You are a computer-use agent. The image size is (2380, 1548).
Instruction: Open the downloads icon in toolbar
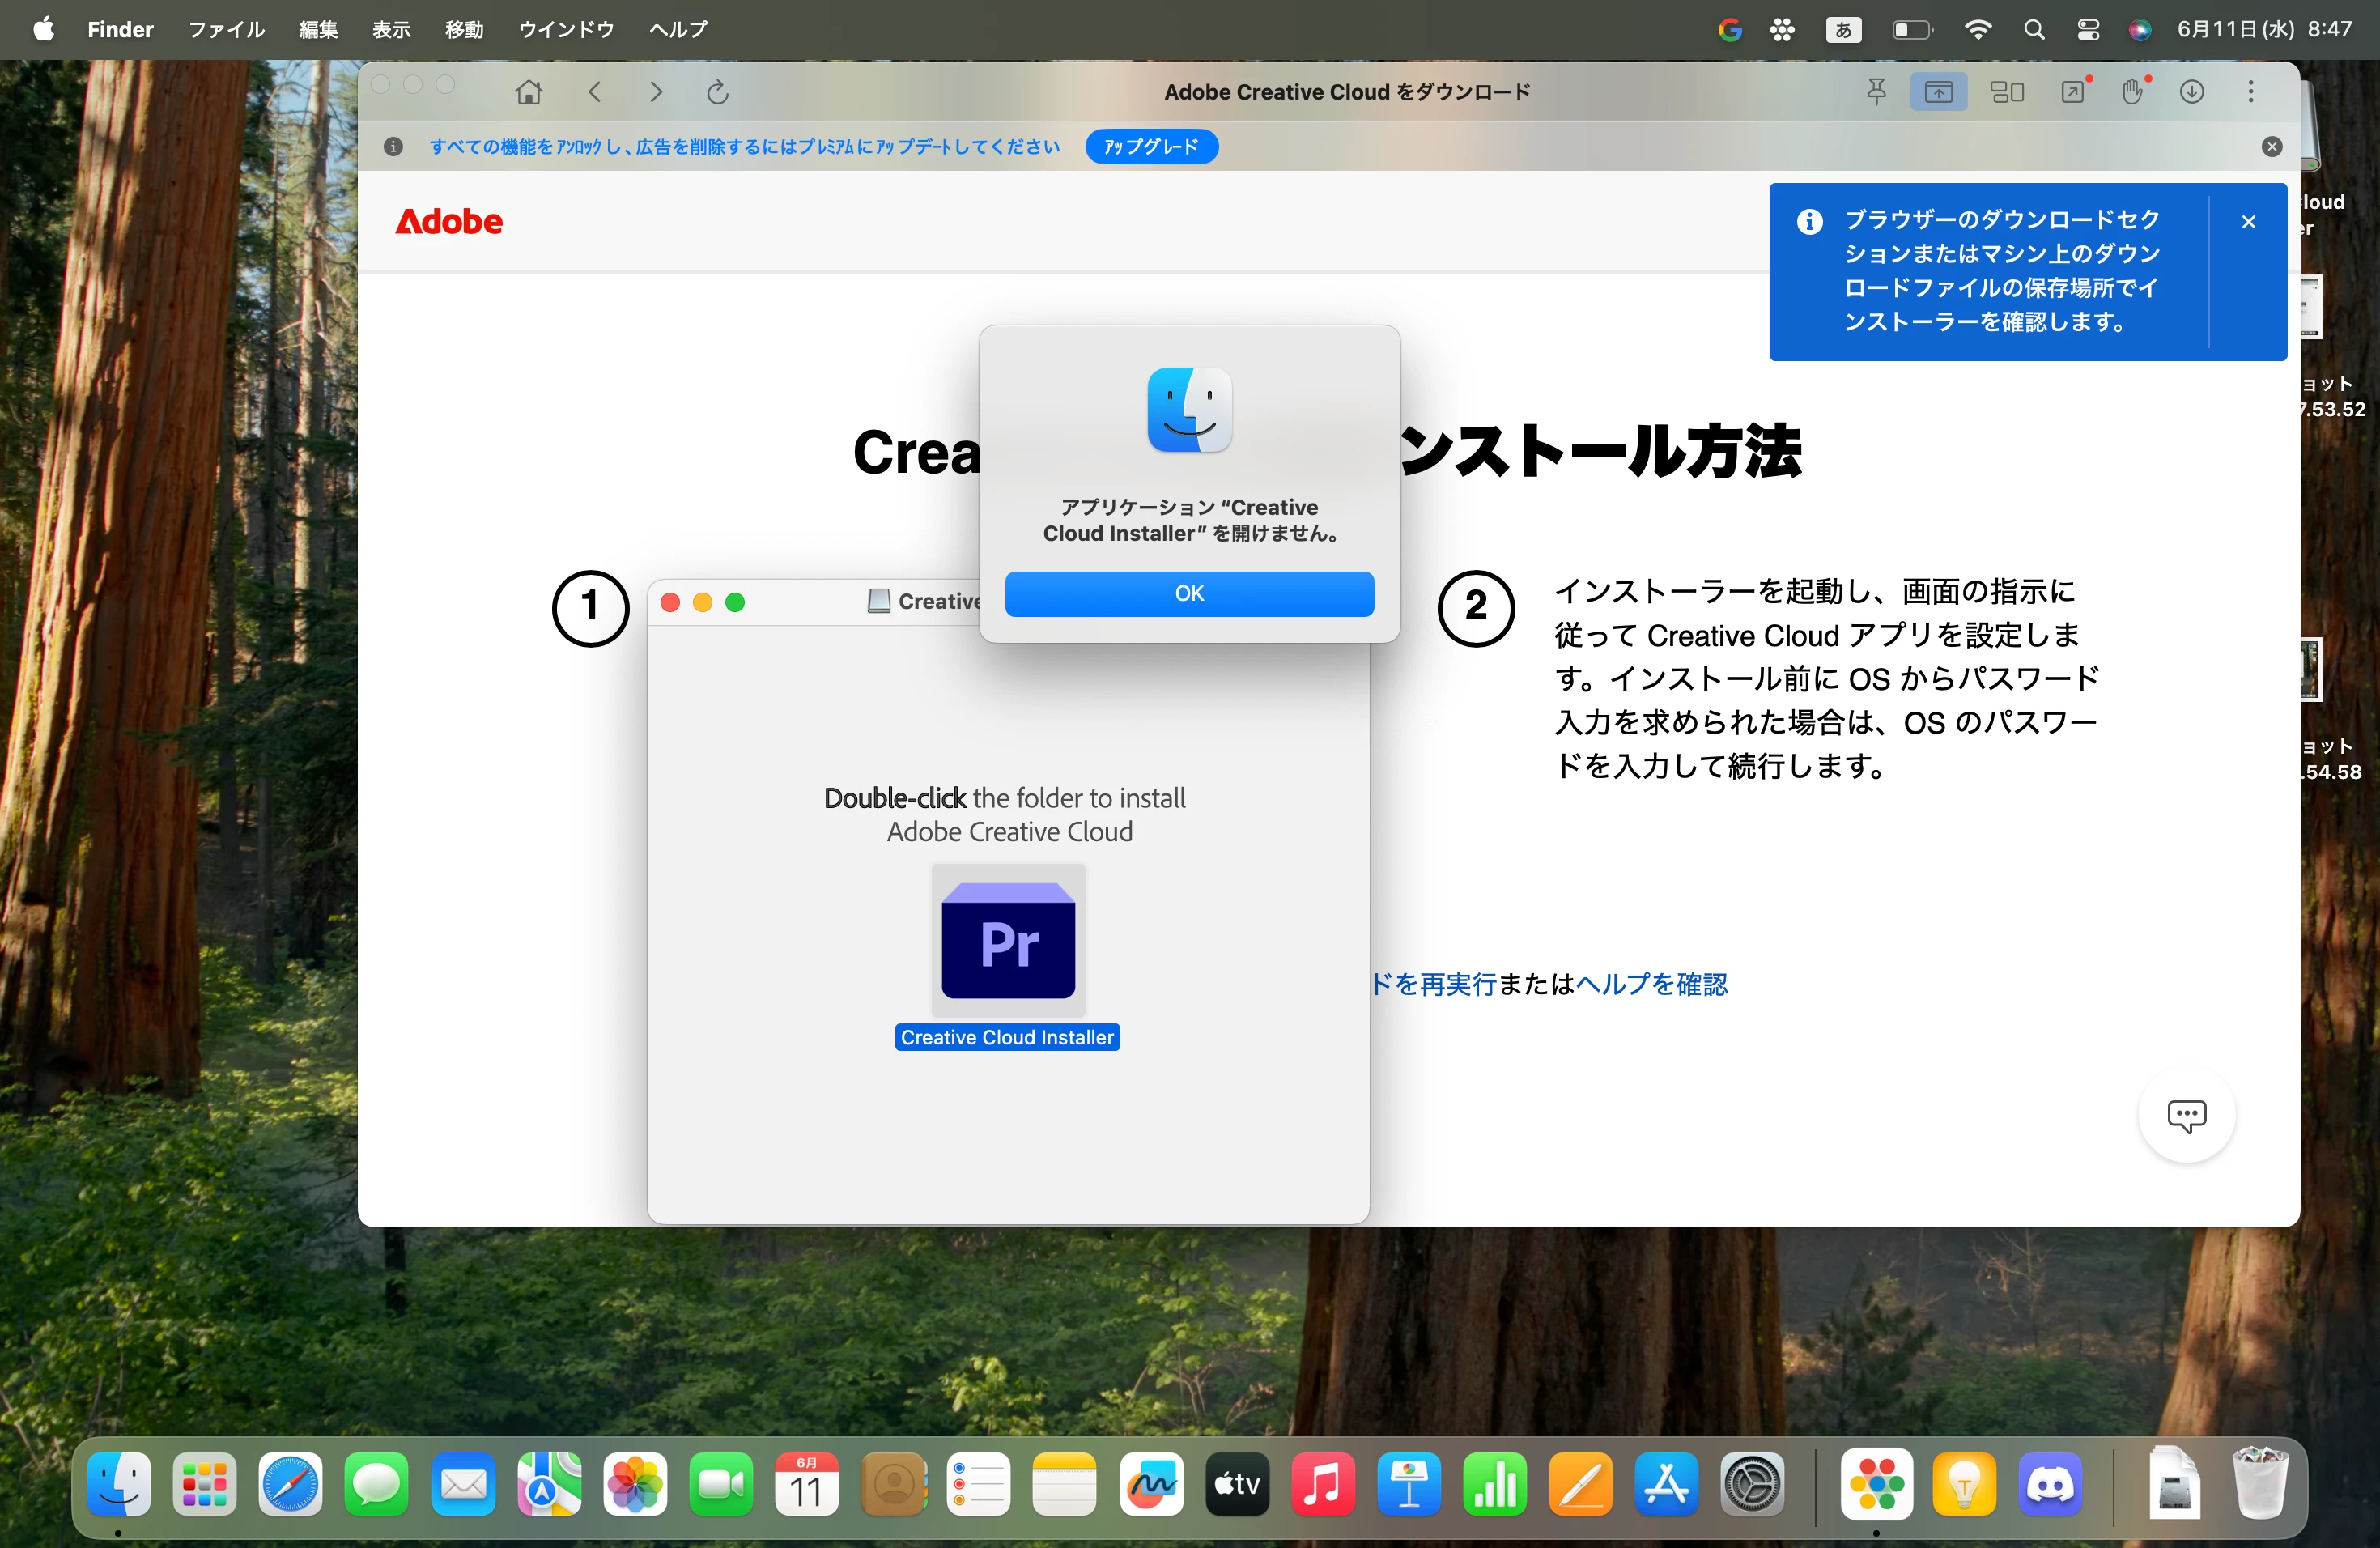click(x=2191, y=92)
